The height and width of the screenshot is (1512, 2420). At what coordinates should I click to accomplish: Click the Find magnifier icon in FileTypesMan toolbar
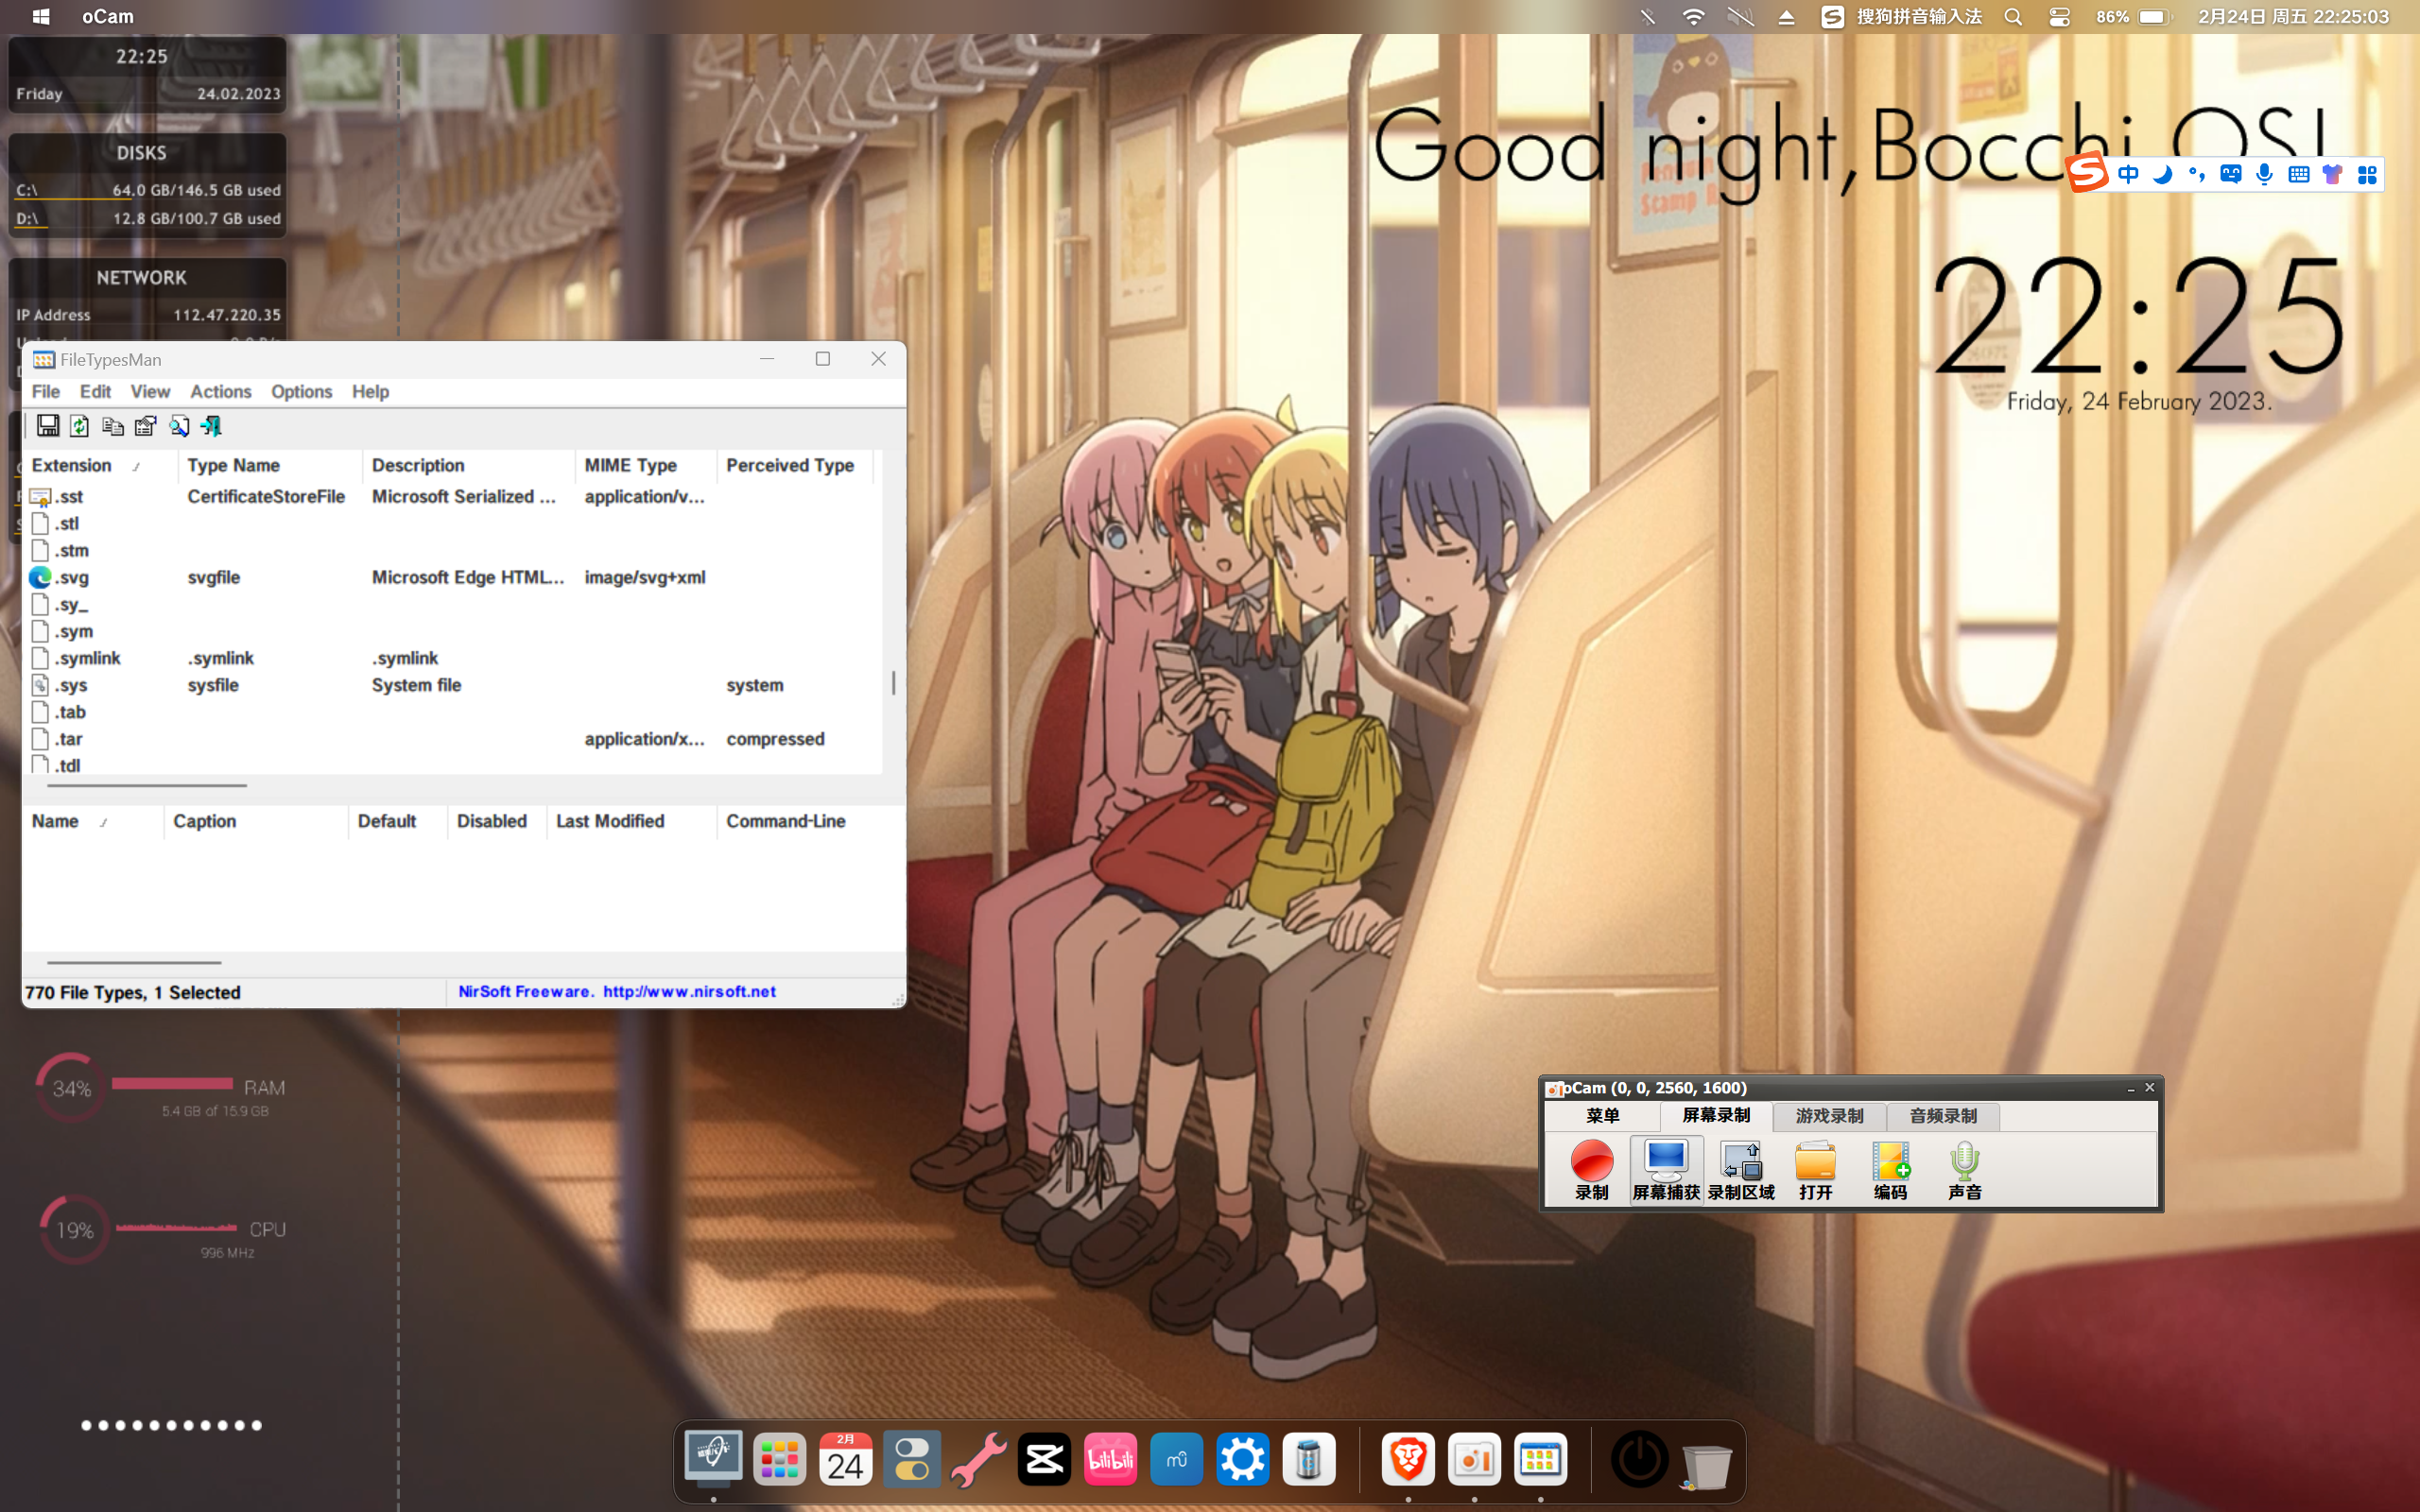point(179,426)
